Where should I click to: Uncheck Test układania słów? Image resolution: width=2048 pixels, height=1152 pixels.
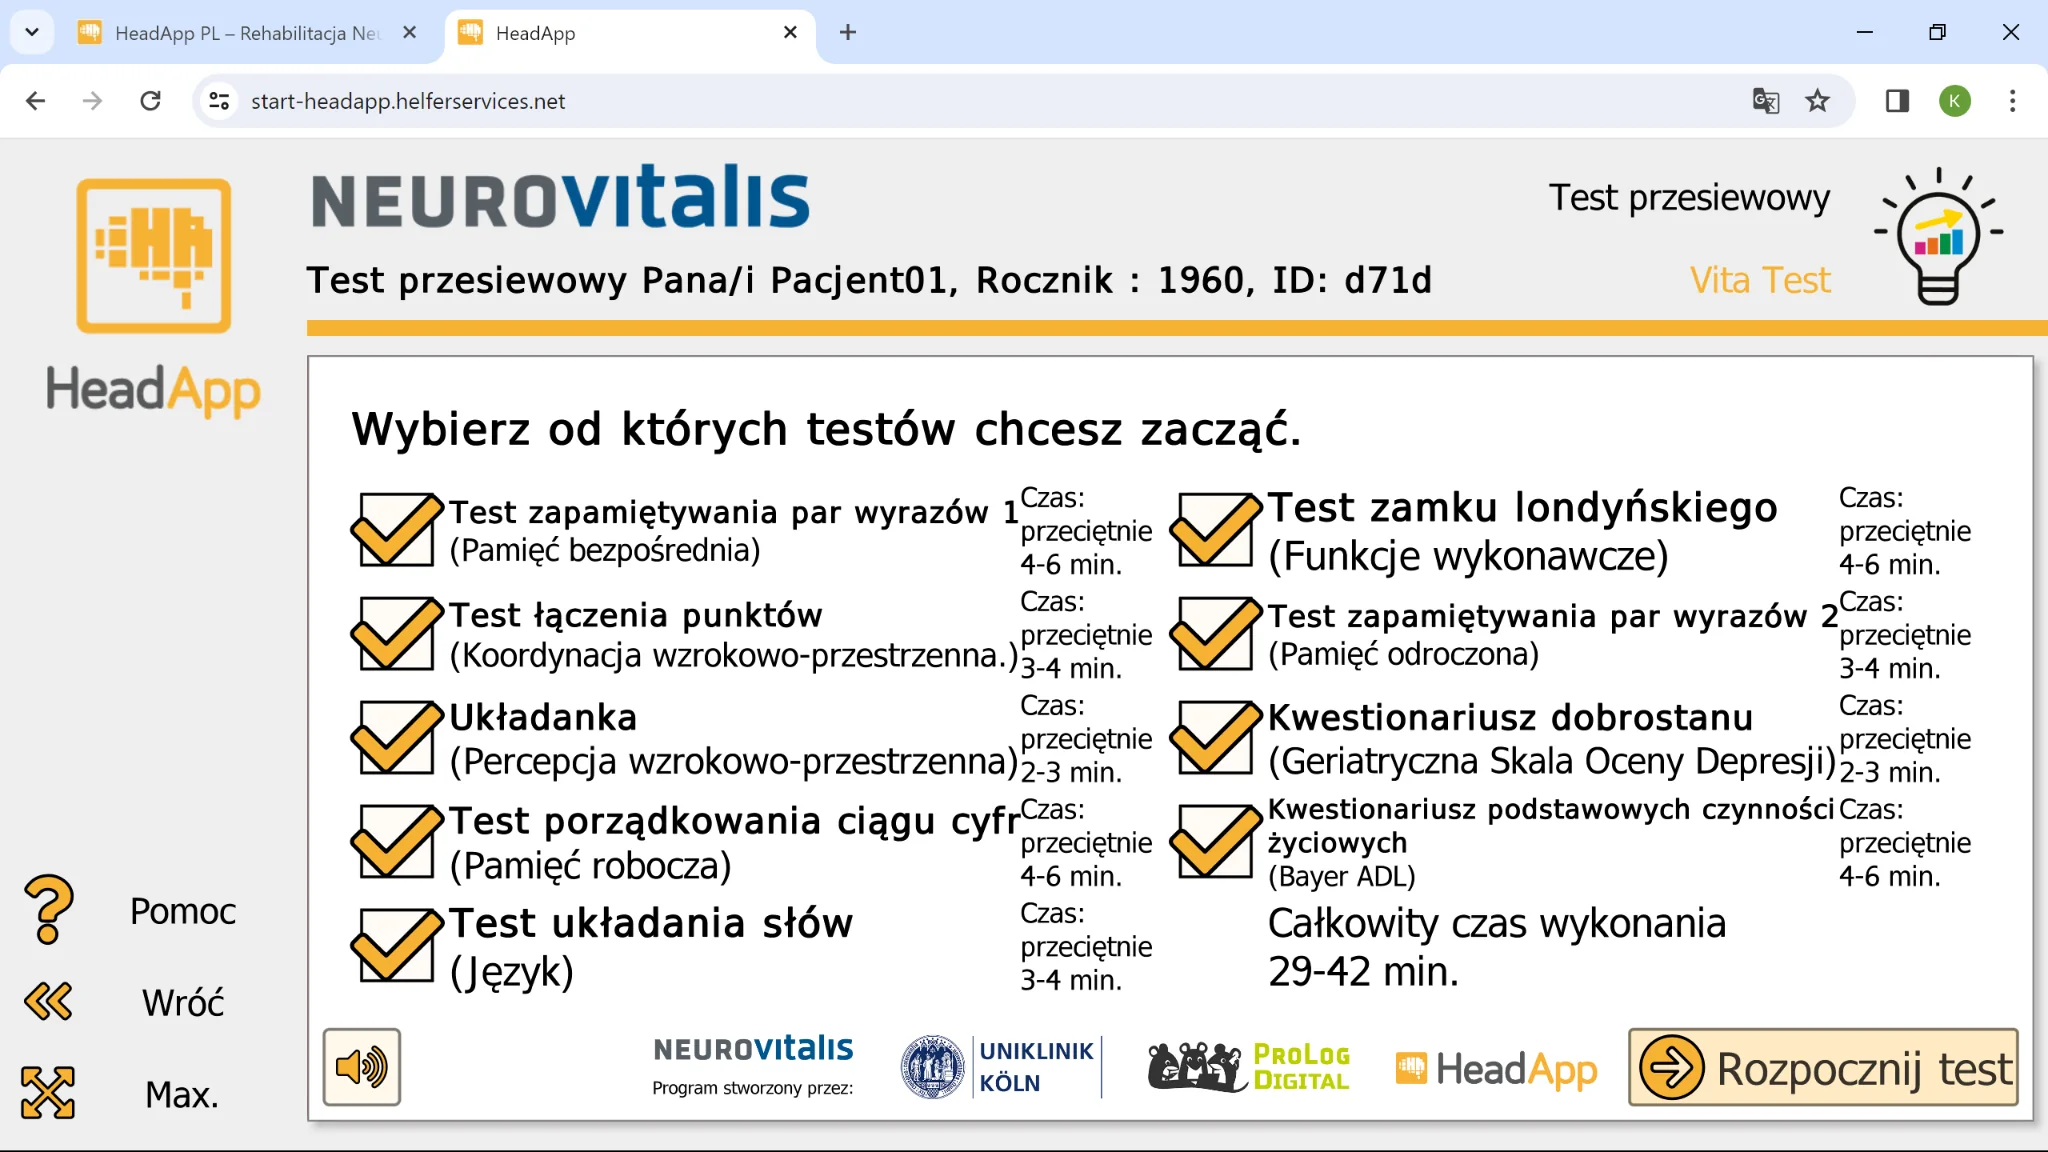click(396, 946)
